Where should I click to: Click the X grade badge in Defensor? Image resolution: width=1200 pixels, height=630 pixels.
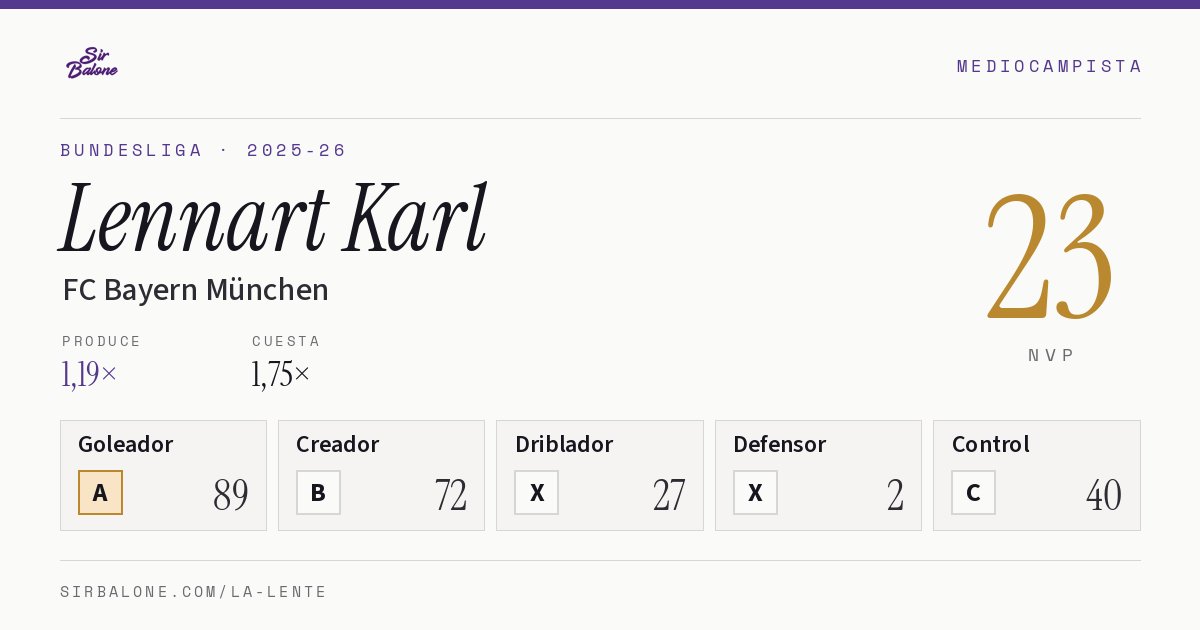[755, 492]
